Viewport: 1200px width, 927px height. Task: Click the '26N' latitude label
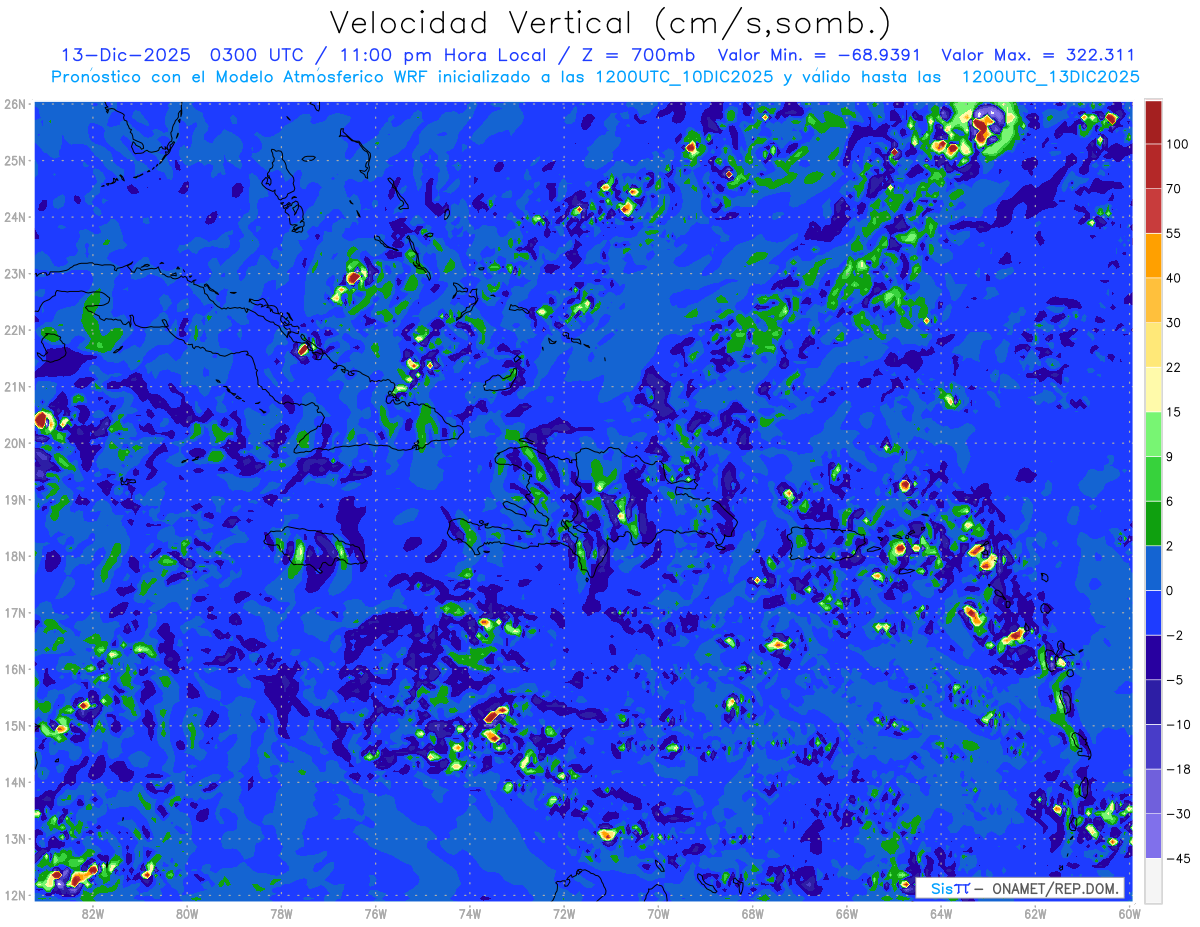tap(15, 104)
